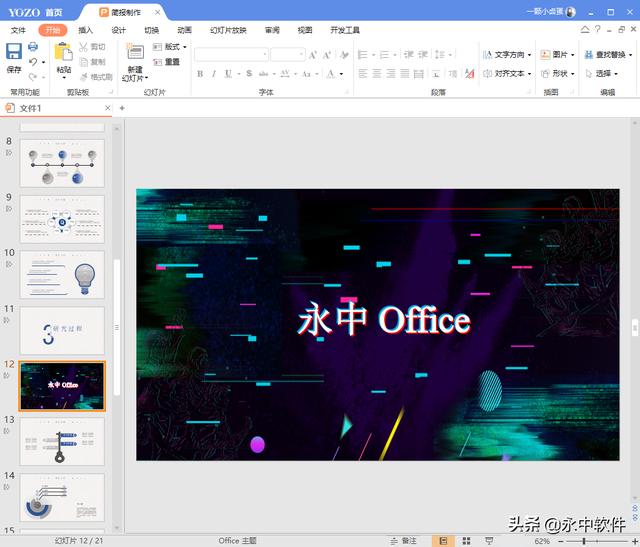
Task: Click the Cut scissors icon
Action: [x=83, y=47]
